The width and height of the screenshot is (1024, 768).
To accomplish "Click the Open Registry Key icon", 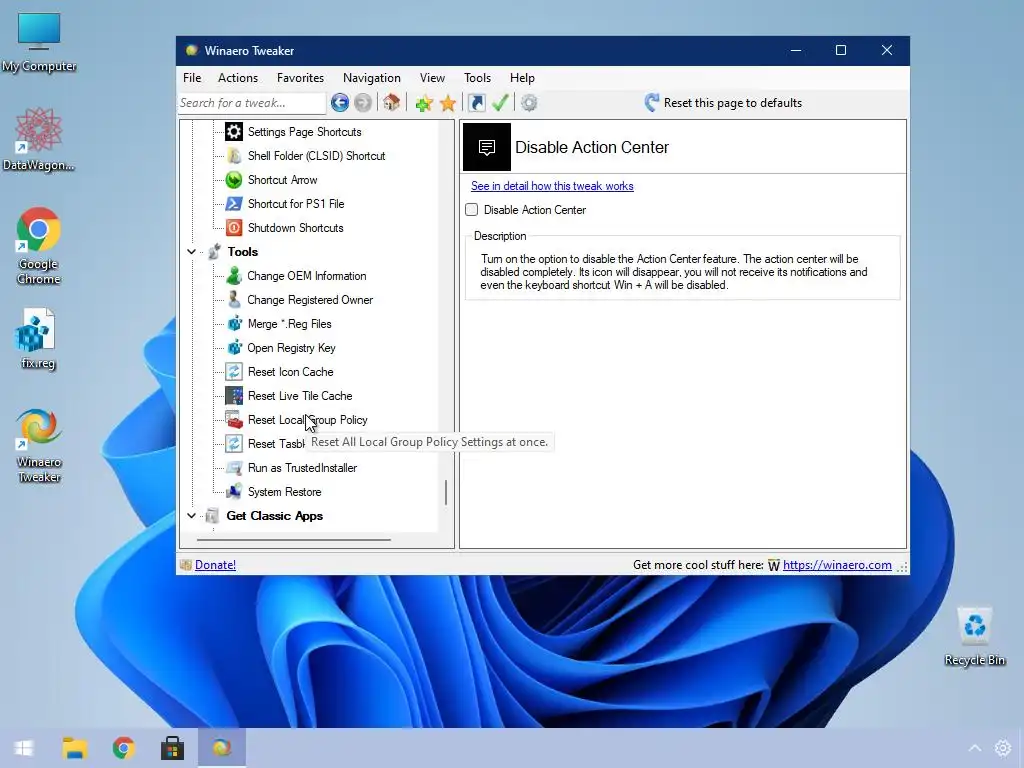I will (234, 348).
